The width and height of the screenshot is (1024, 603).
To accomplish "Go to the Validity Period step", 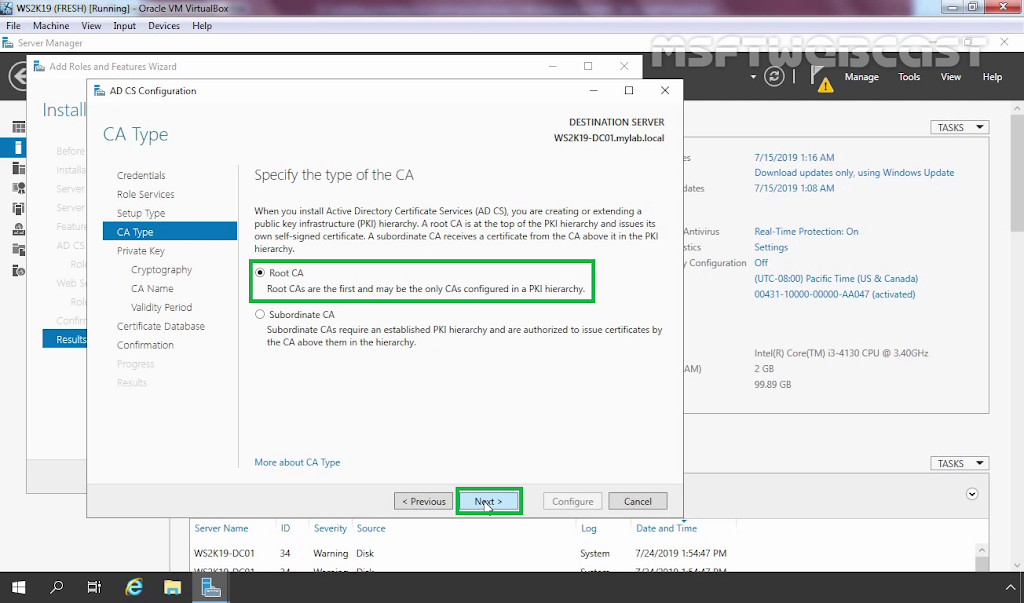I will pos(161,307).
